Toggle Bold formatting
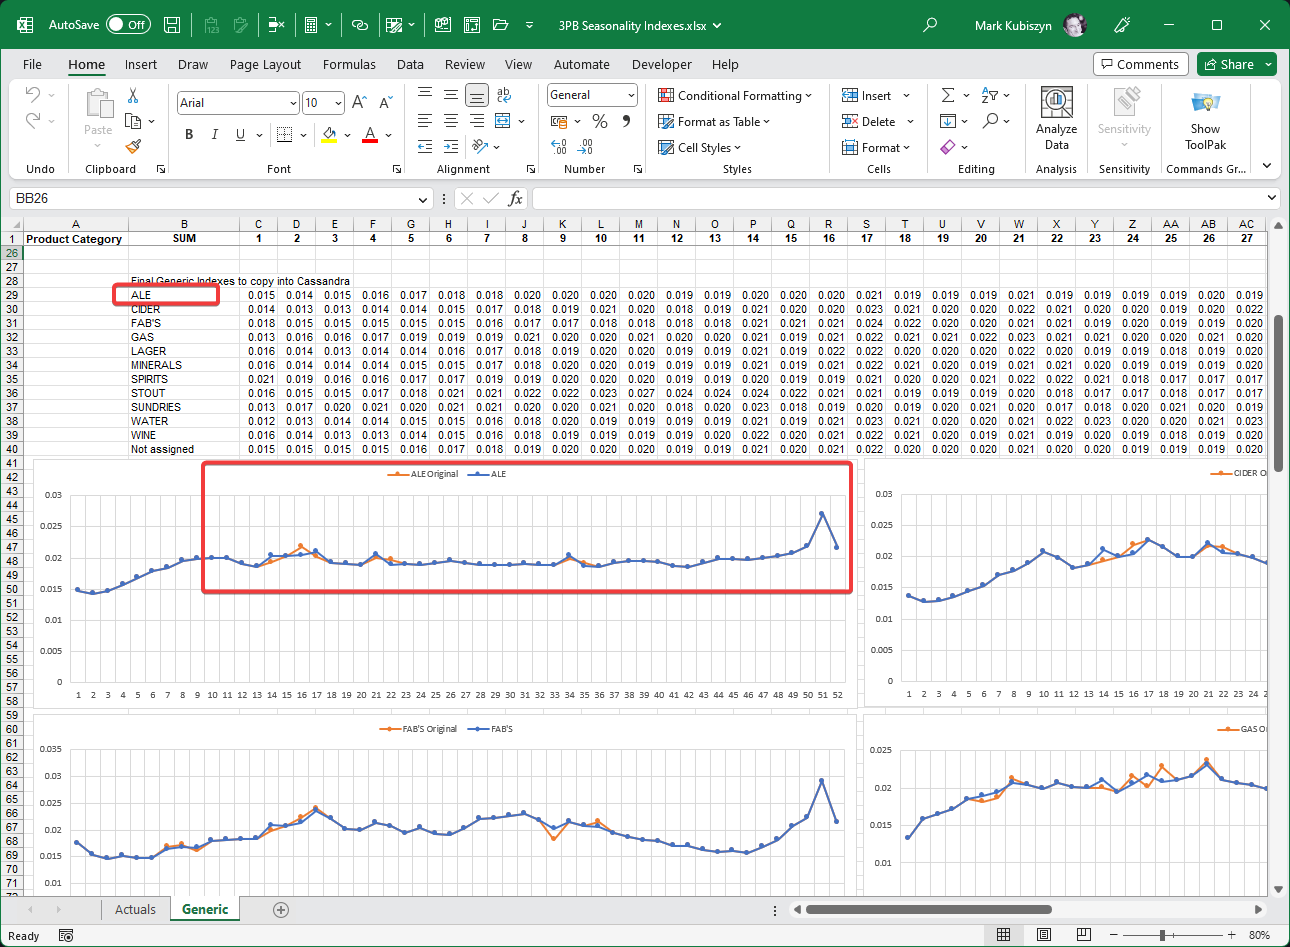 tap(189, 134)
